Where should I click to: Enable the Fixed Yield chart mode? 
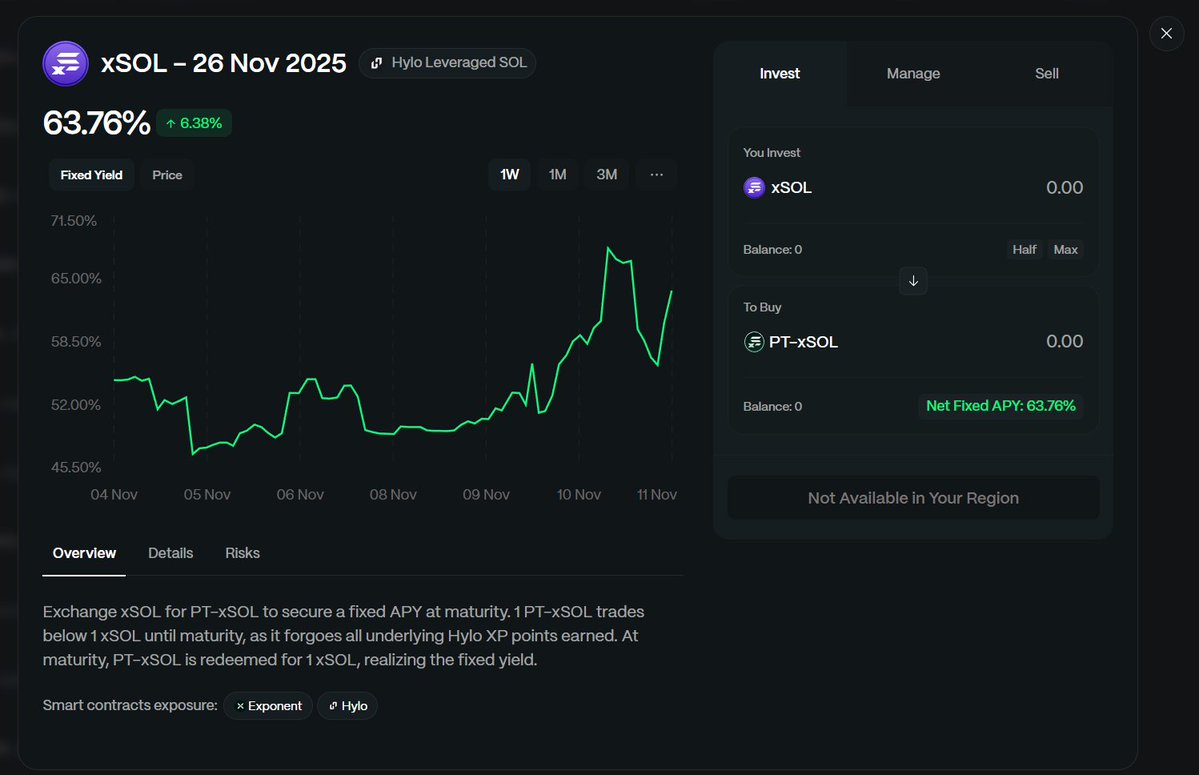[91, 174]
